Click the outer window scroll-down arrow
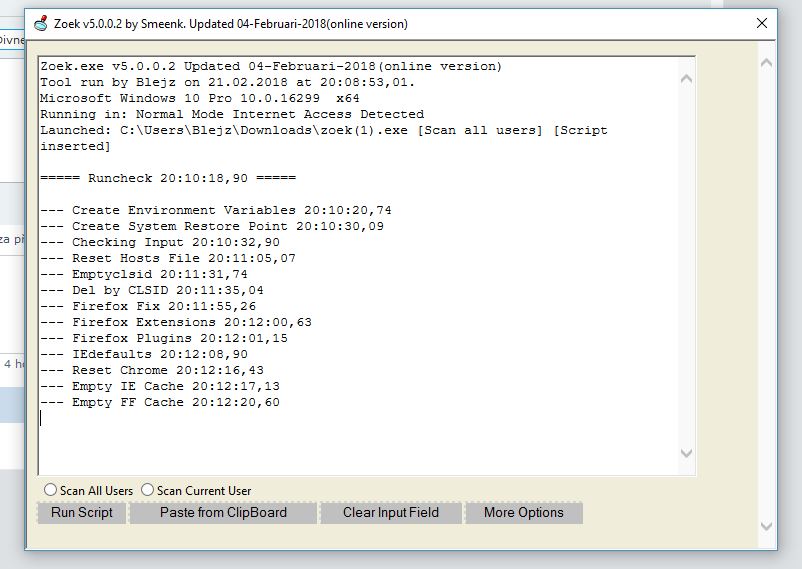 coord(766,526)
